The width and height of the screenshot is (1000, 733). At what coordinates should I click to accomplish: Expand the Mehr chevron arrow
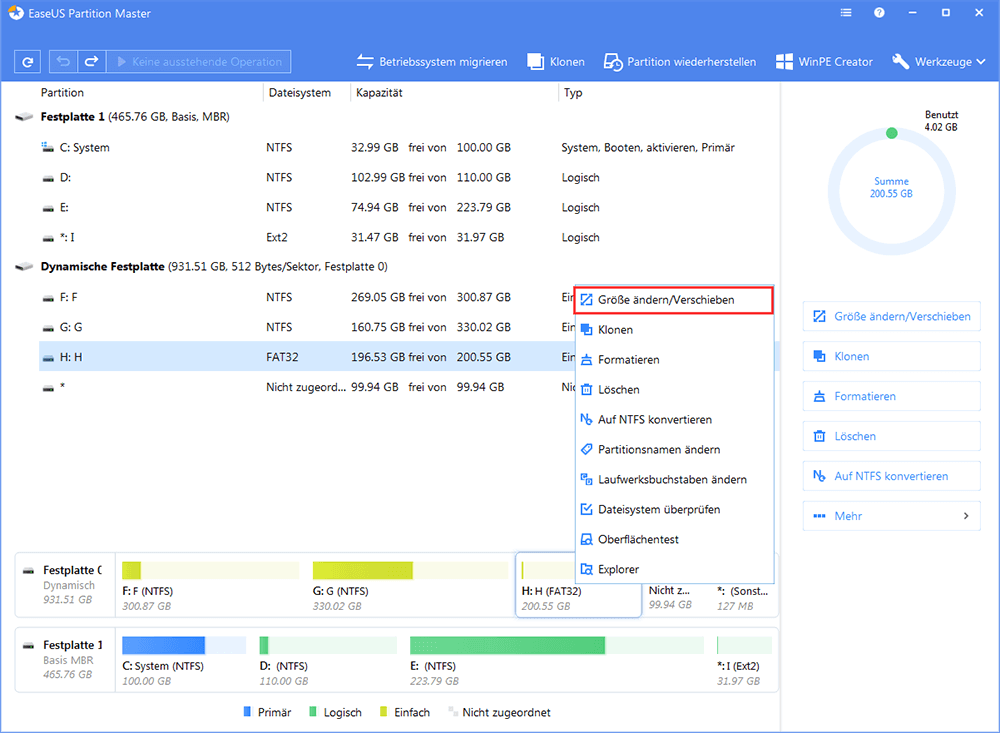tap(966, 516)
